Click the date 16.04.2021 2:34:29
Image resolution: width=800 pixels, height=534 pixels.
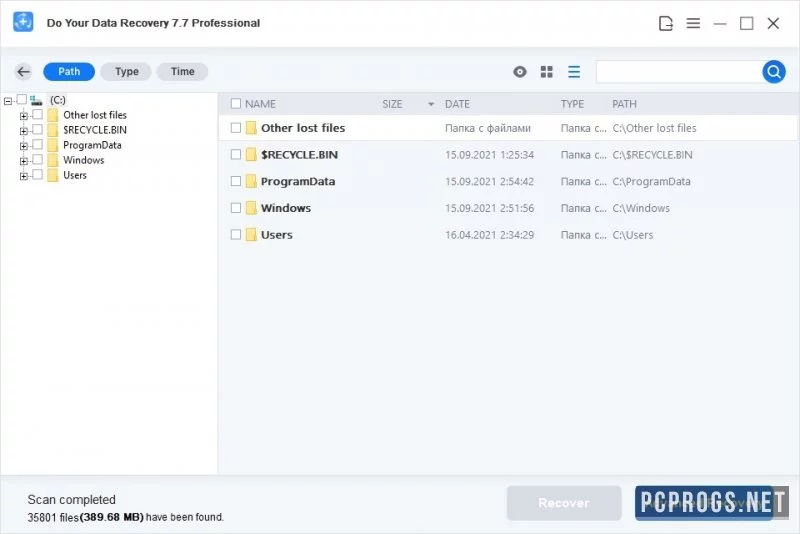pyautogui.click(x=489, y=235)
